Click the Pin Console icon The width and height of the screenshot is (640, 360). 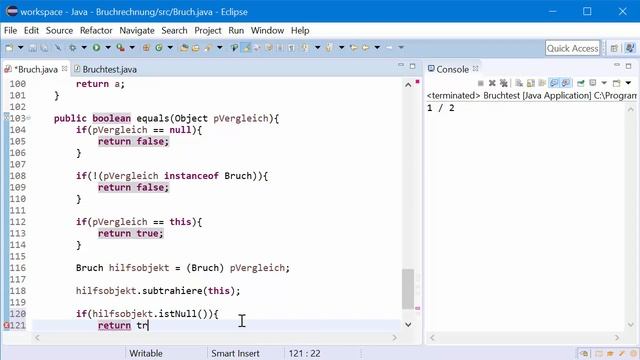coord(581,83)
